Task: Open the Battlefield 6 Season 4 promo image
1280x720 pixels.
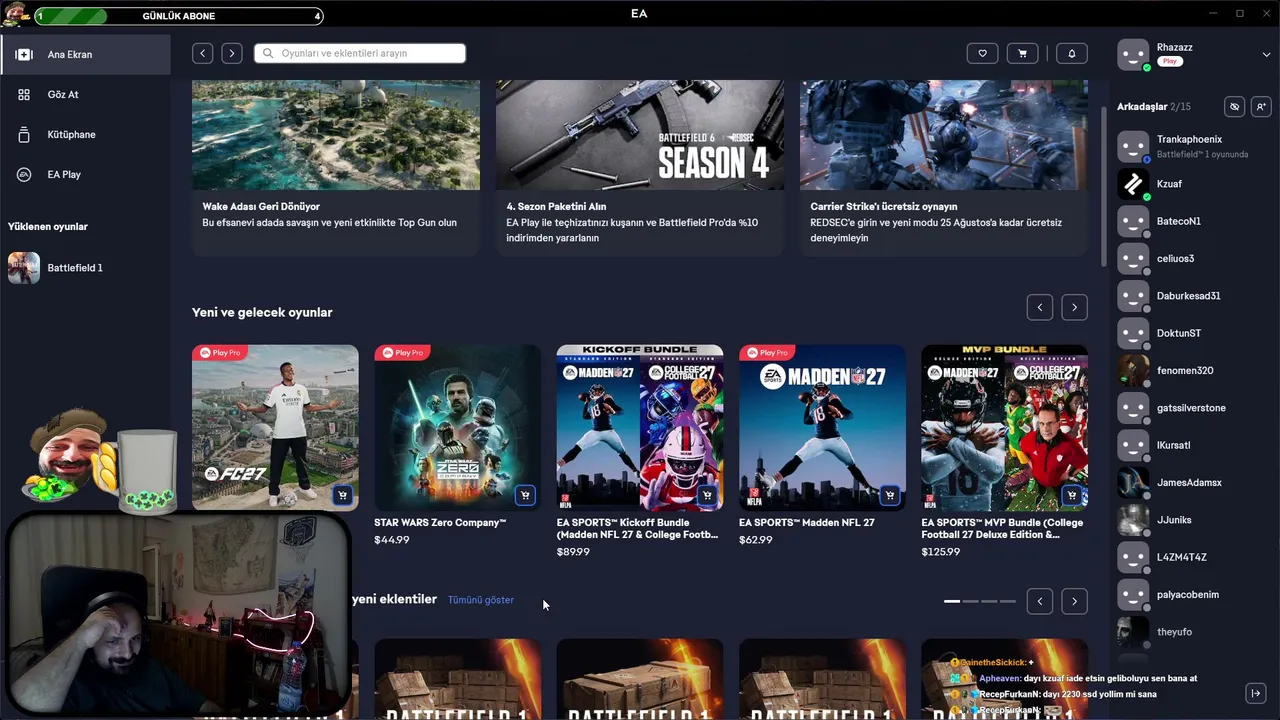Action: [640, 135]
